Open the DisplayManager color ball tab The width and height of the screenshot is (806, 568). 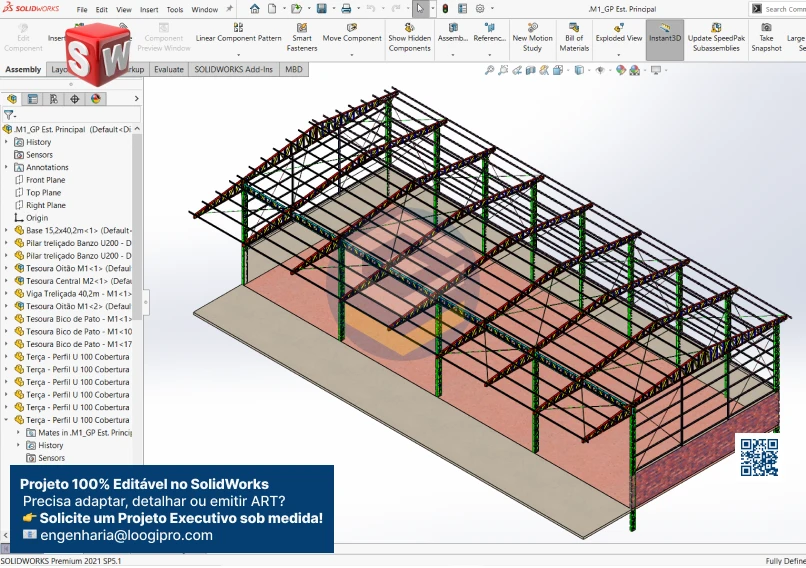[x=96, y=99]
